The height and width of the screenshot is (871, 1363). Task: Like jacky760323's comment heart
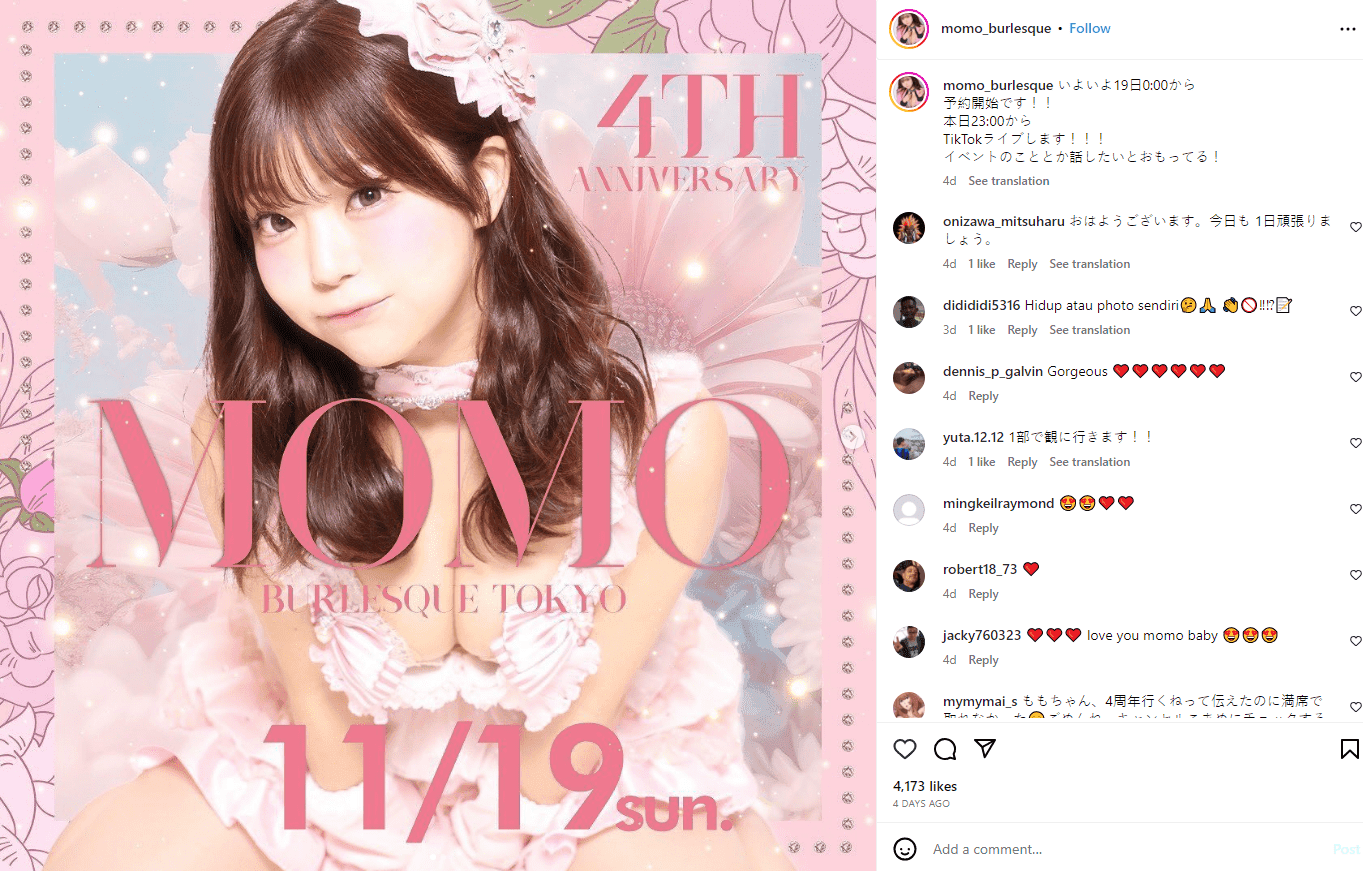pyautogui.click(x=1356, y=641)
